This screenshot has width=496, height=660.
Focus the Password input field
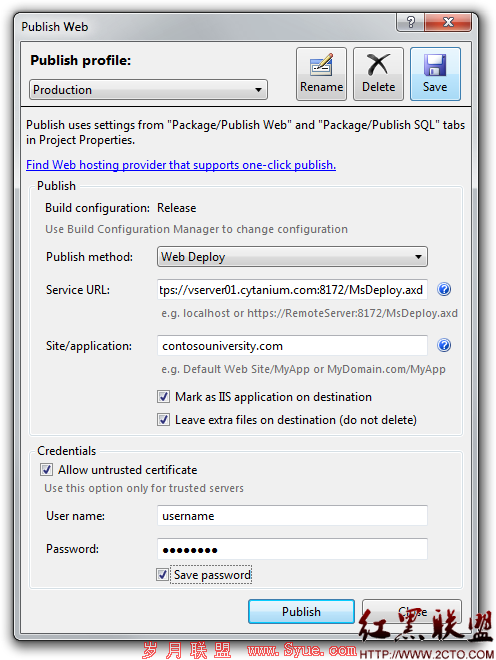coord(292,549)
